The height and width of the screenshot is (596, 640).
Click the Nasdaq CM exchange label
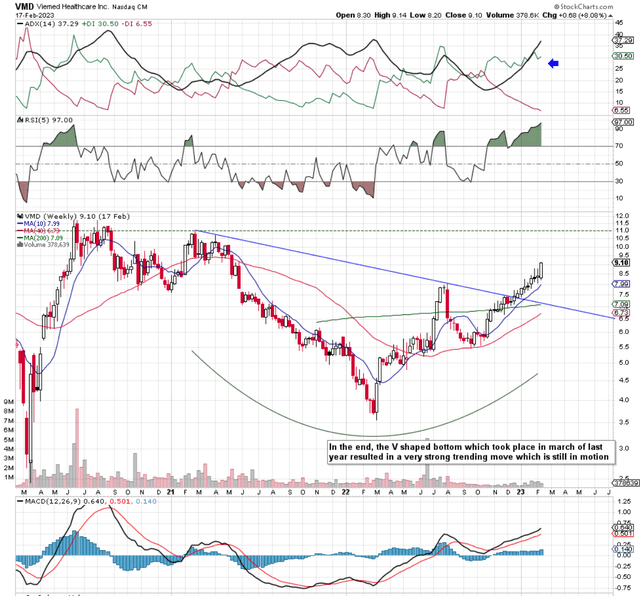click(x=130, y=7)
